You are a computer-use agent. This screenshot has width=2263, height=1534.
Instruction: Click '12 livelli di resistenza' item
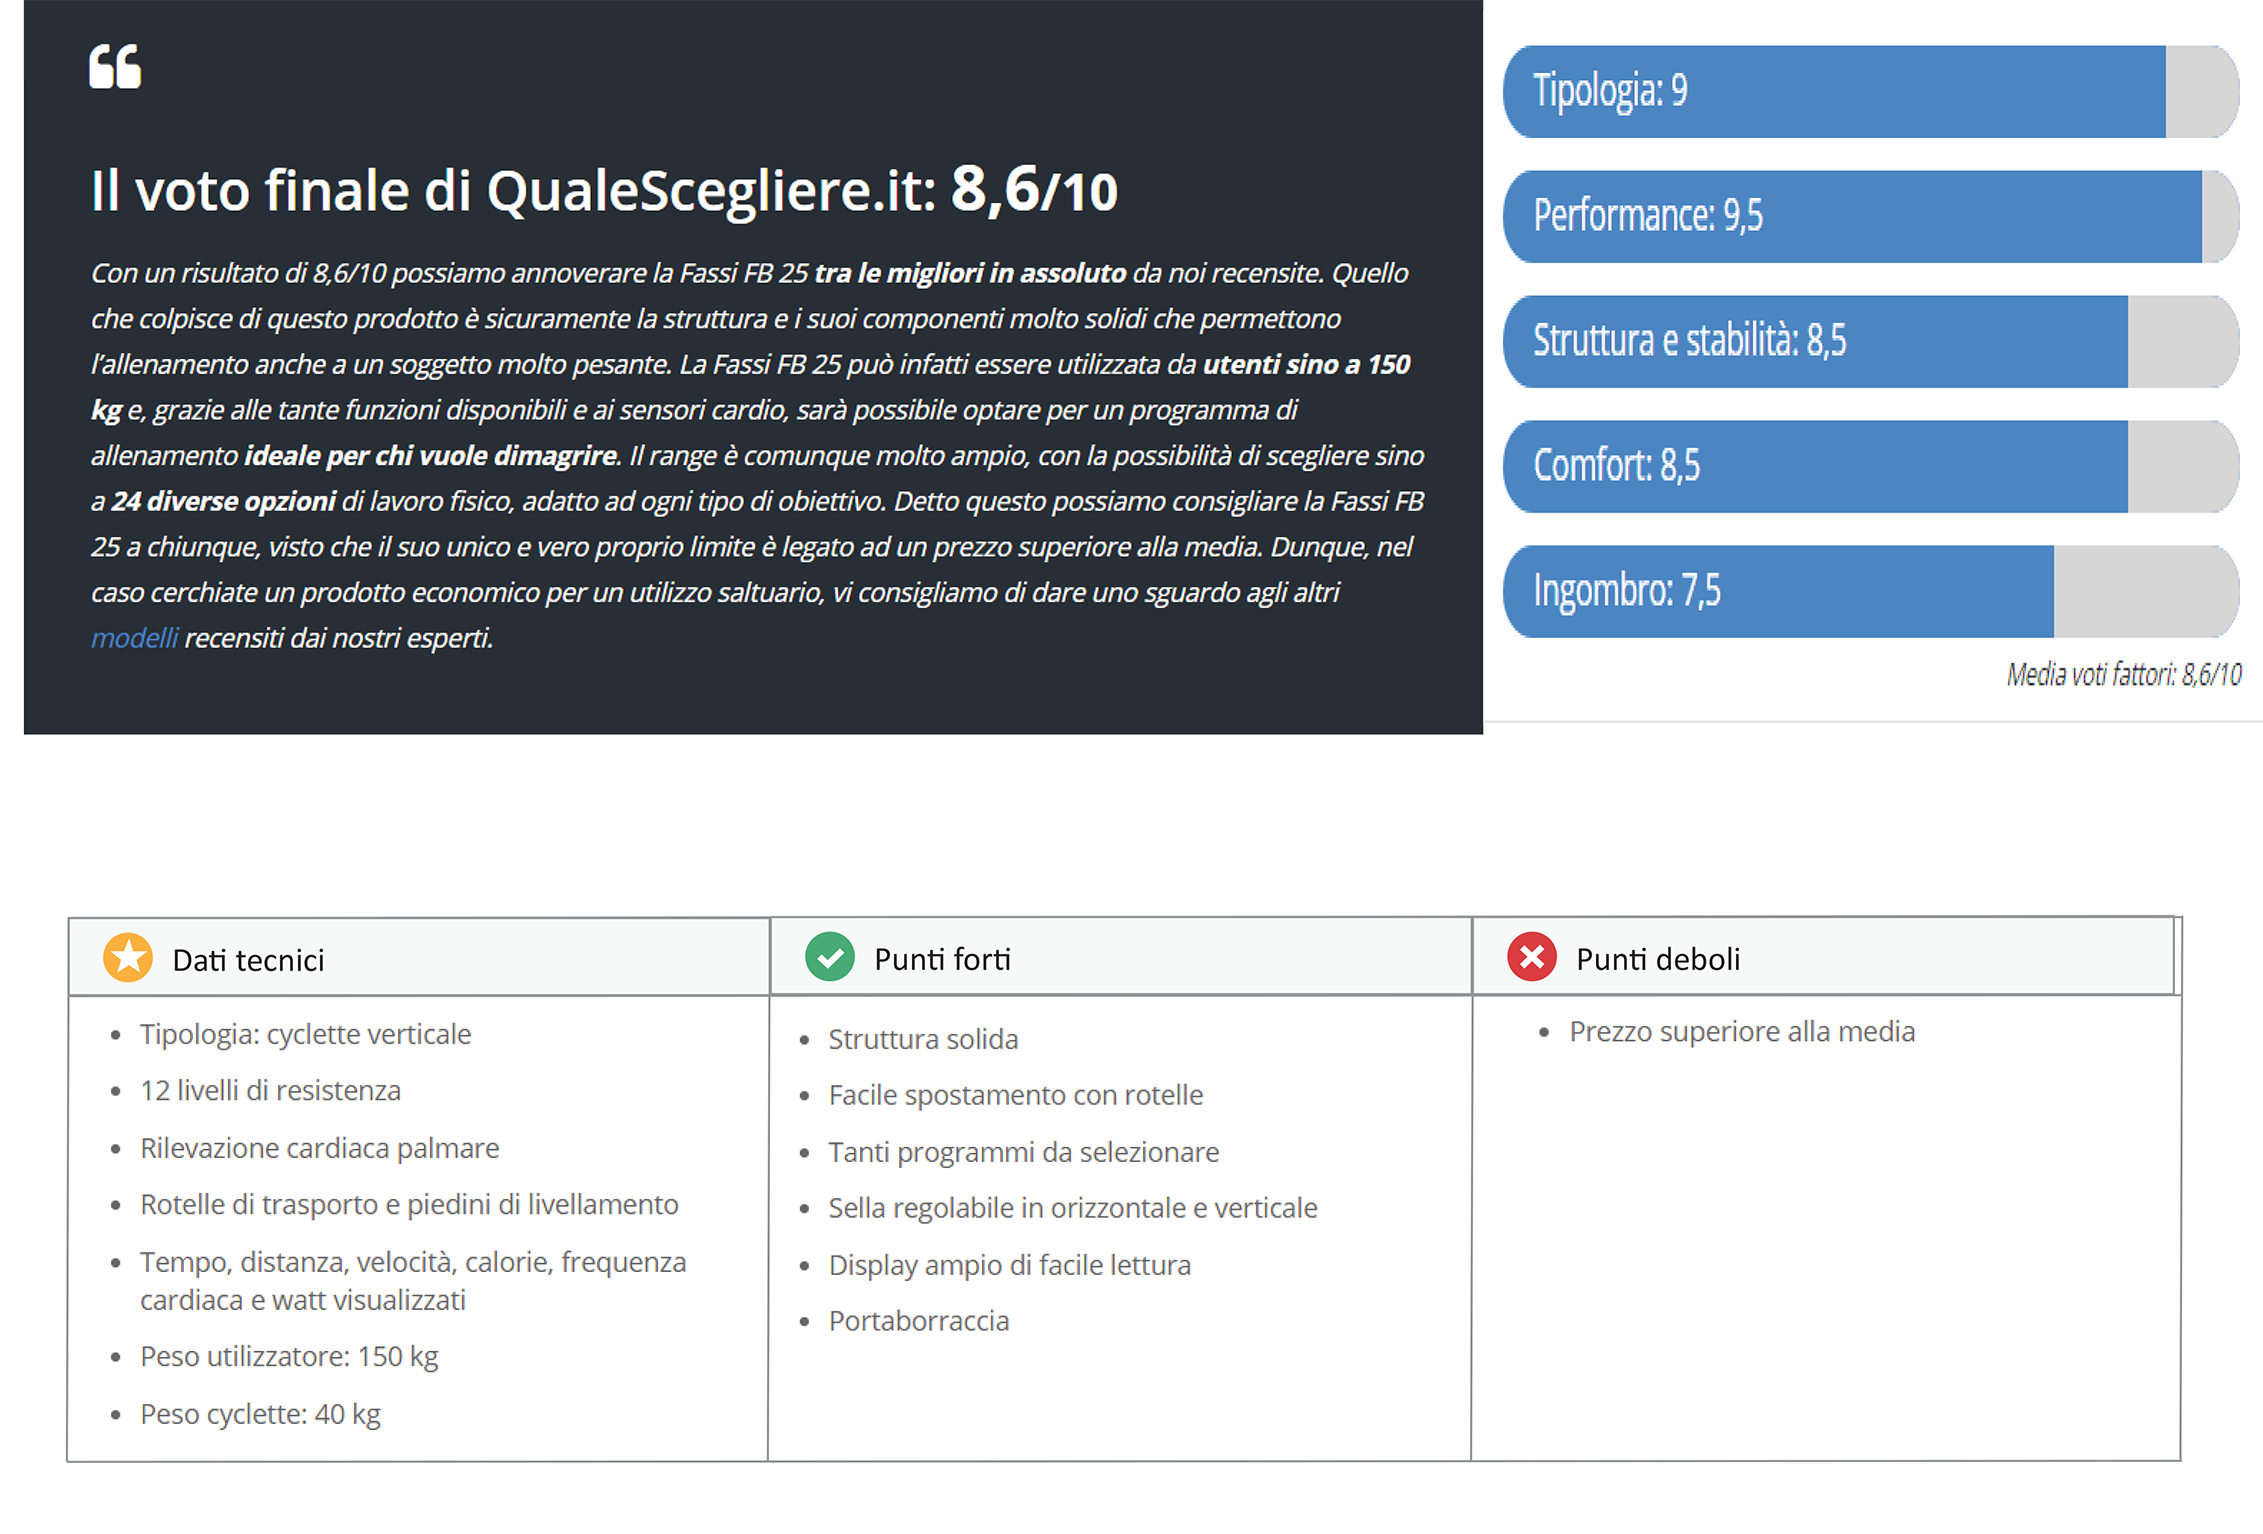click(x=270, y=1090)
